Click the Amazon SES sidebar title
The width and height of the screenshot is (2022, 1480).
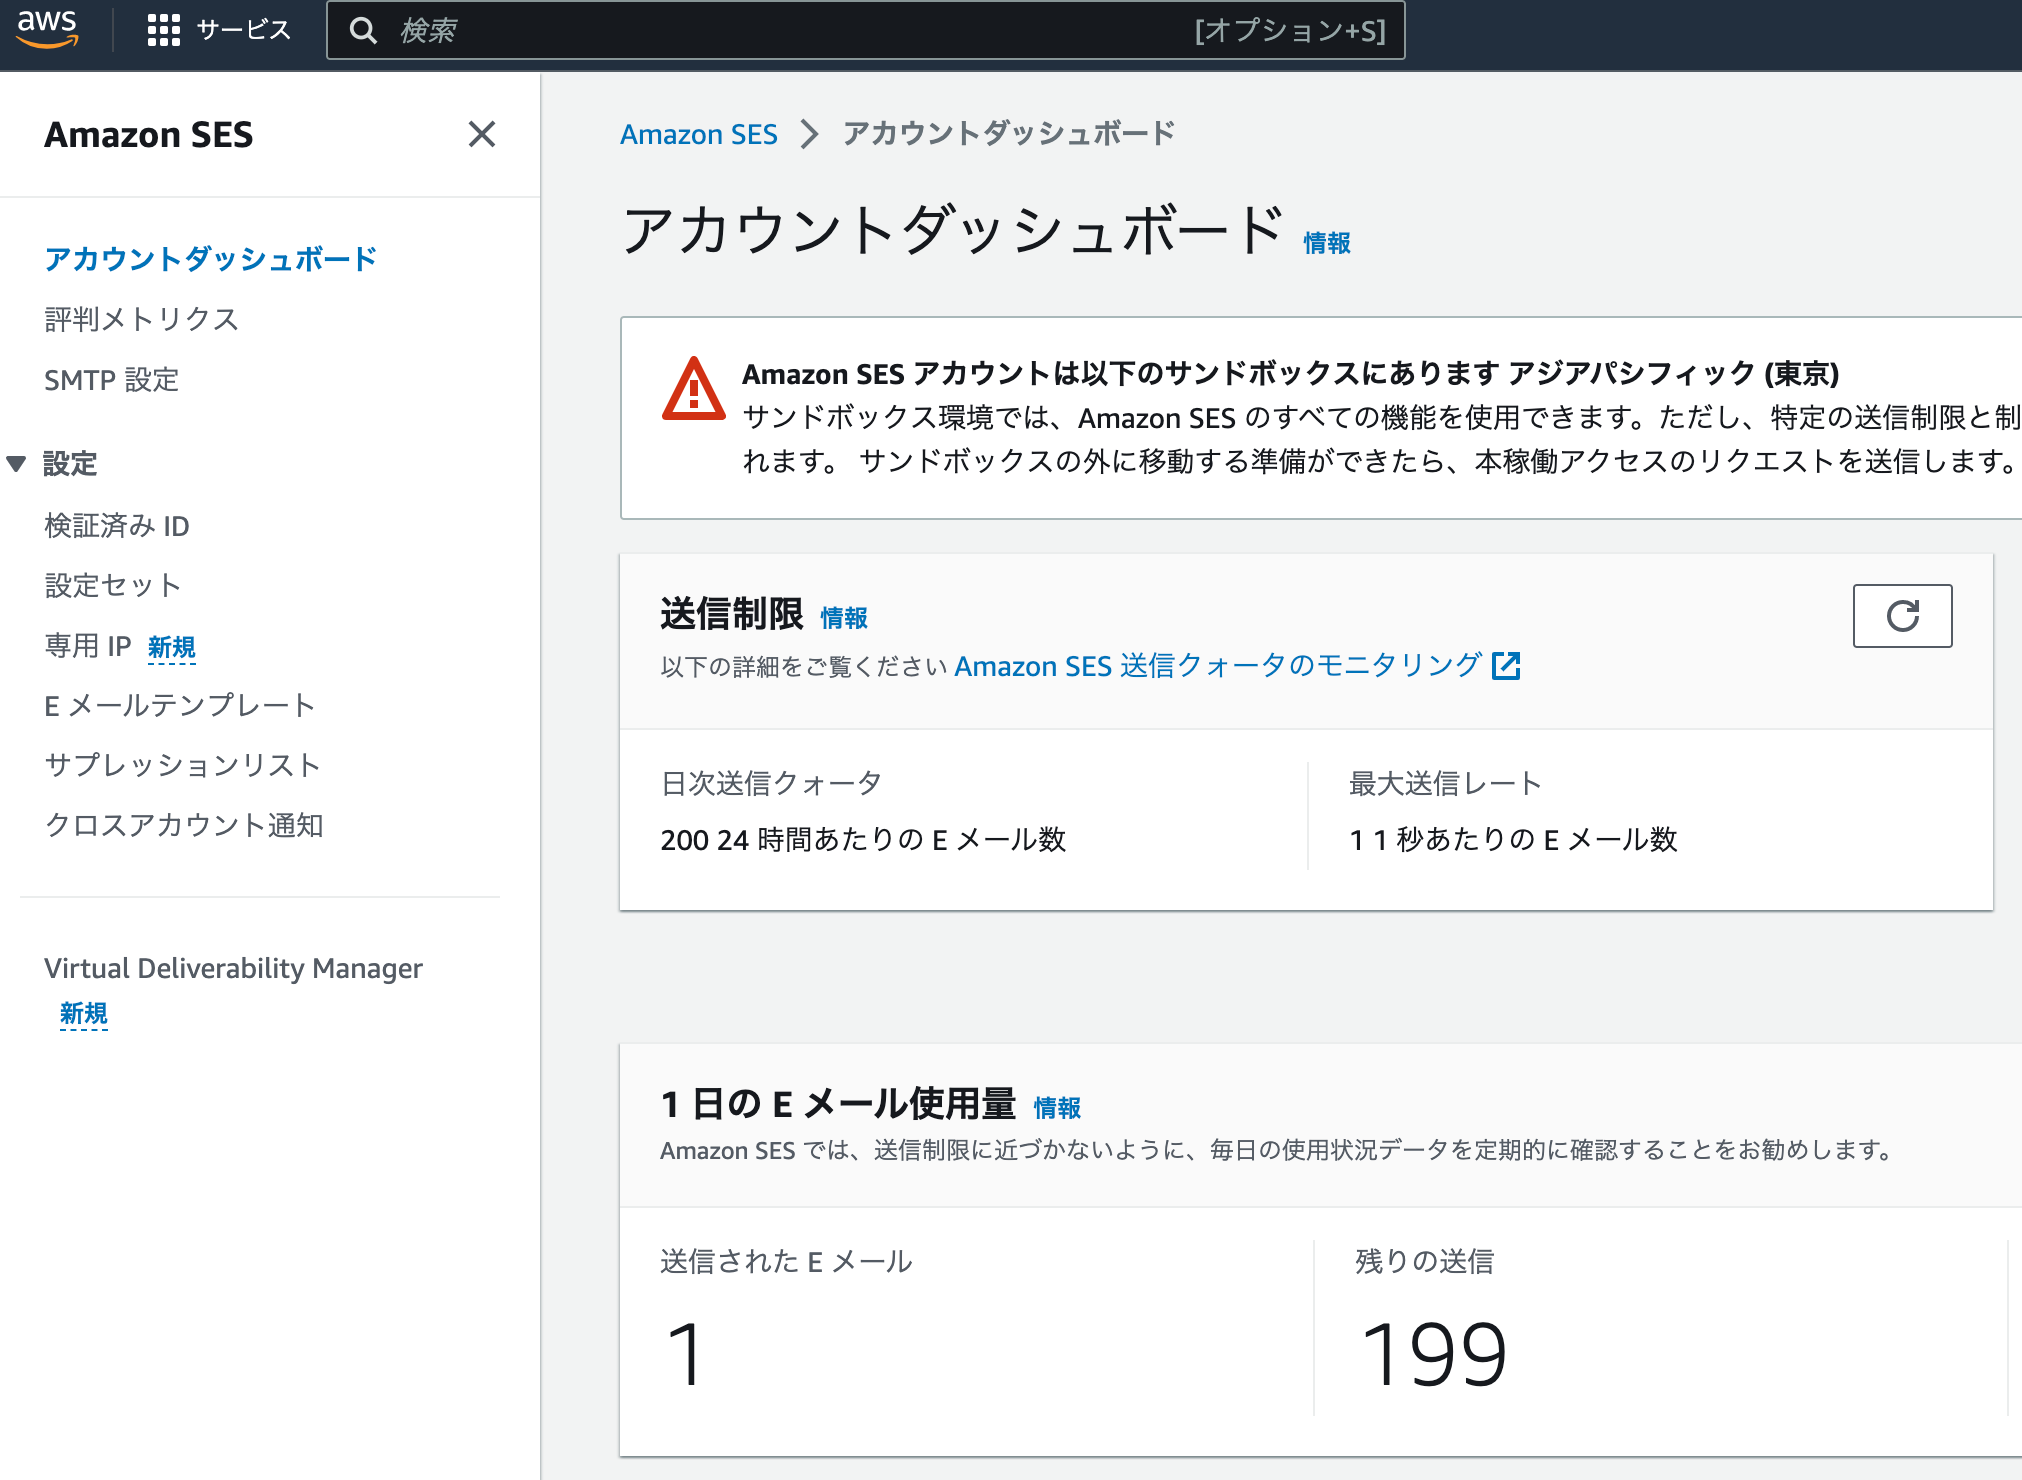pos(149,135)
